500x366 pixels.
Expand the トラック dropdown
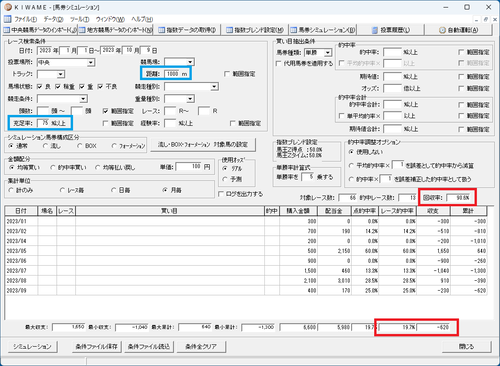click(61, 74)
